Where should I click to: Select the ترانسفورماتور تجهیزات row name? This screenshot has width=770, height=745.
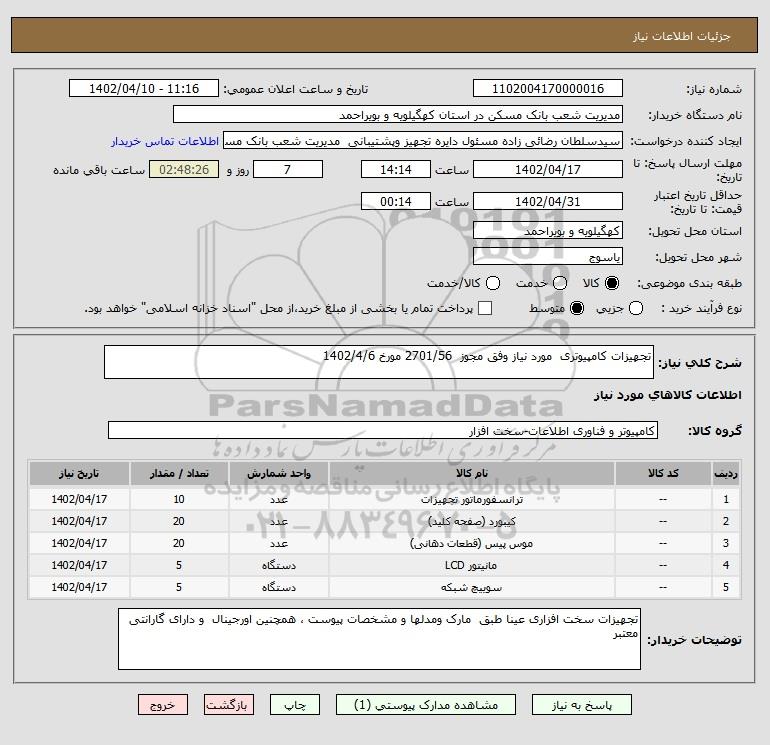pos(472,499)
